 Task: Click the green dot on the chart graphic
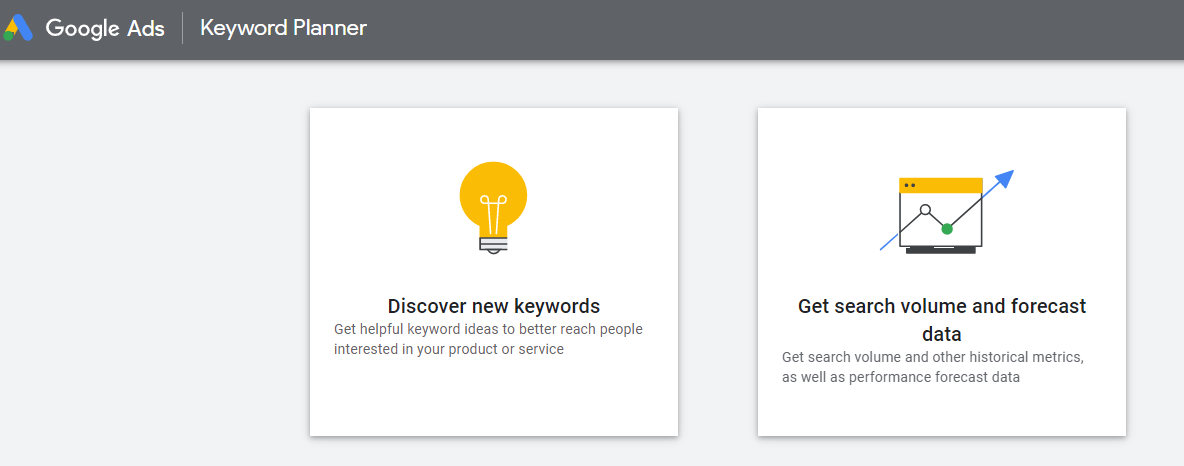pos(947,229)
